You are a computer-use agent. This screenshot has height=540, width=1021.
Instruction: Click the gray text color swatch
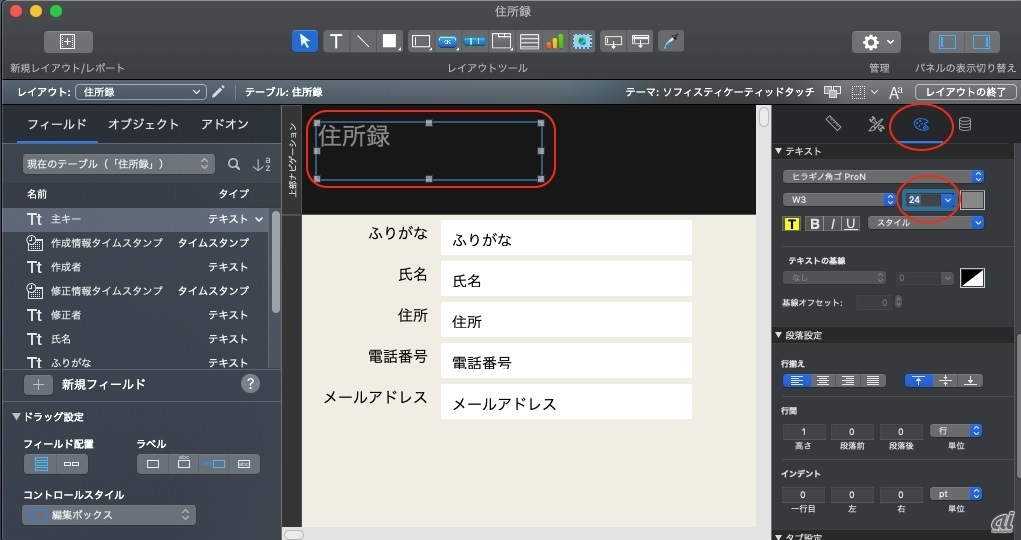pos(972,200)
